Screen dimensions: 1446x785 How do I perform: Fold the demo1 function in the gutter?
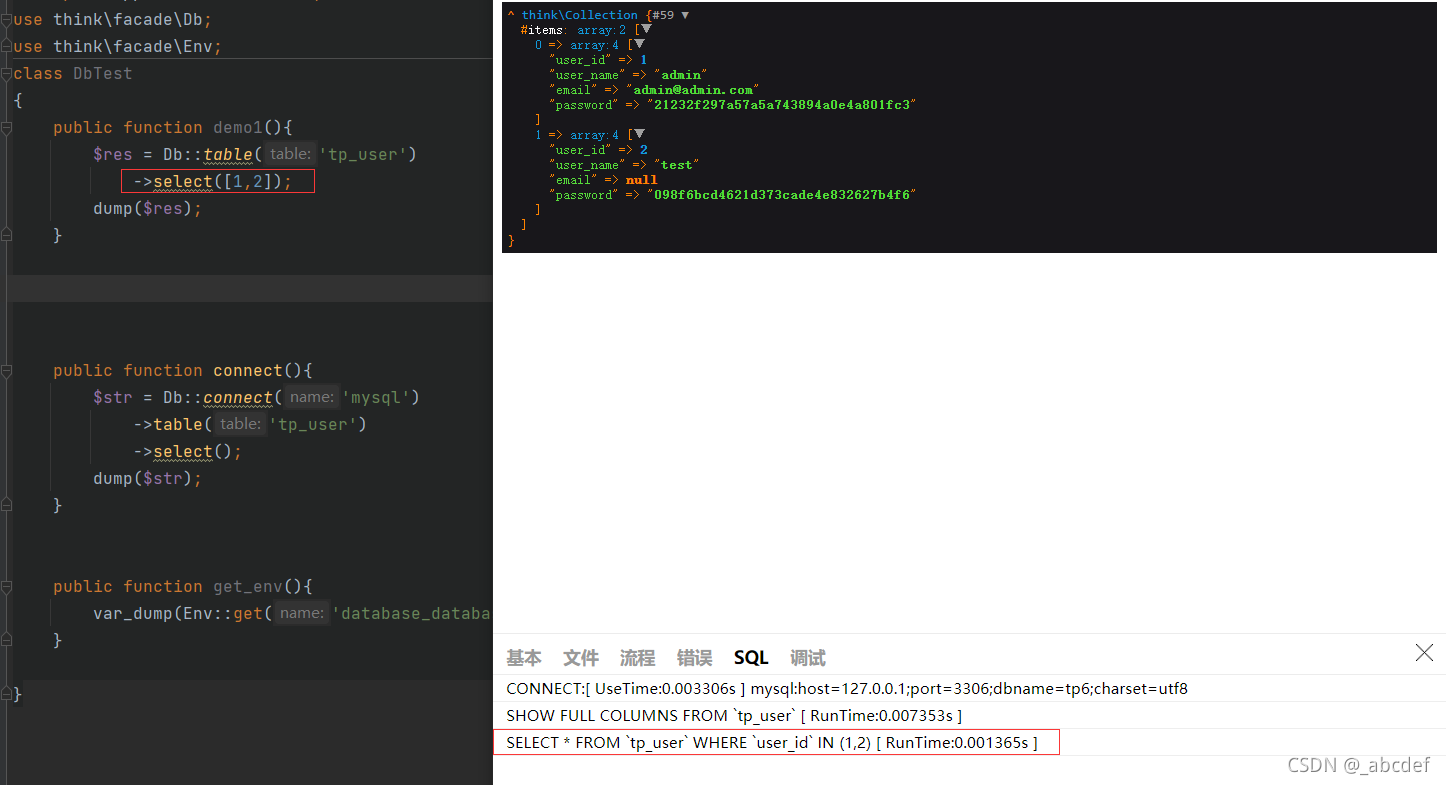7,128
